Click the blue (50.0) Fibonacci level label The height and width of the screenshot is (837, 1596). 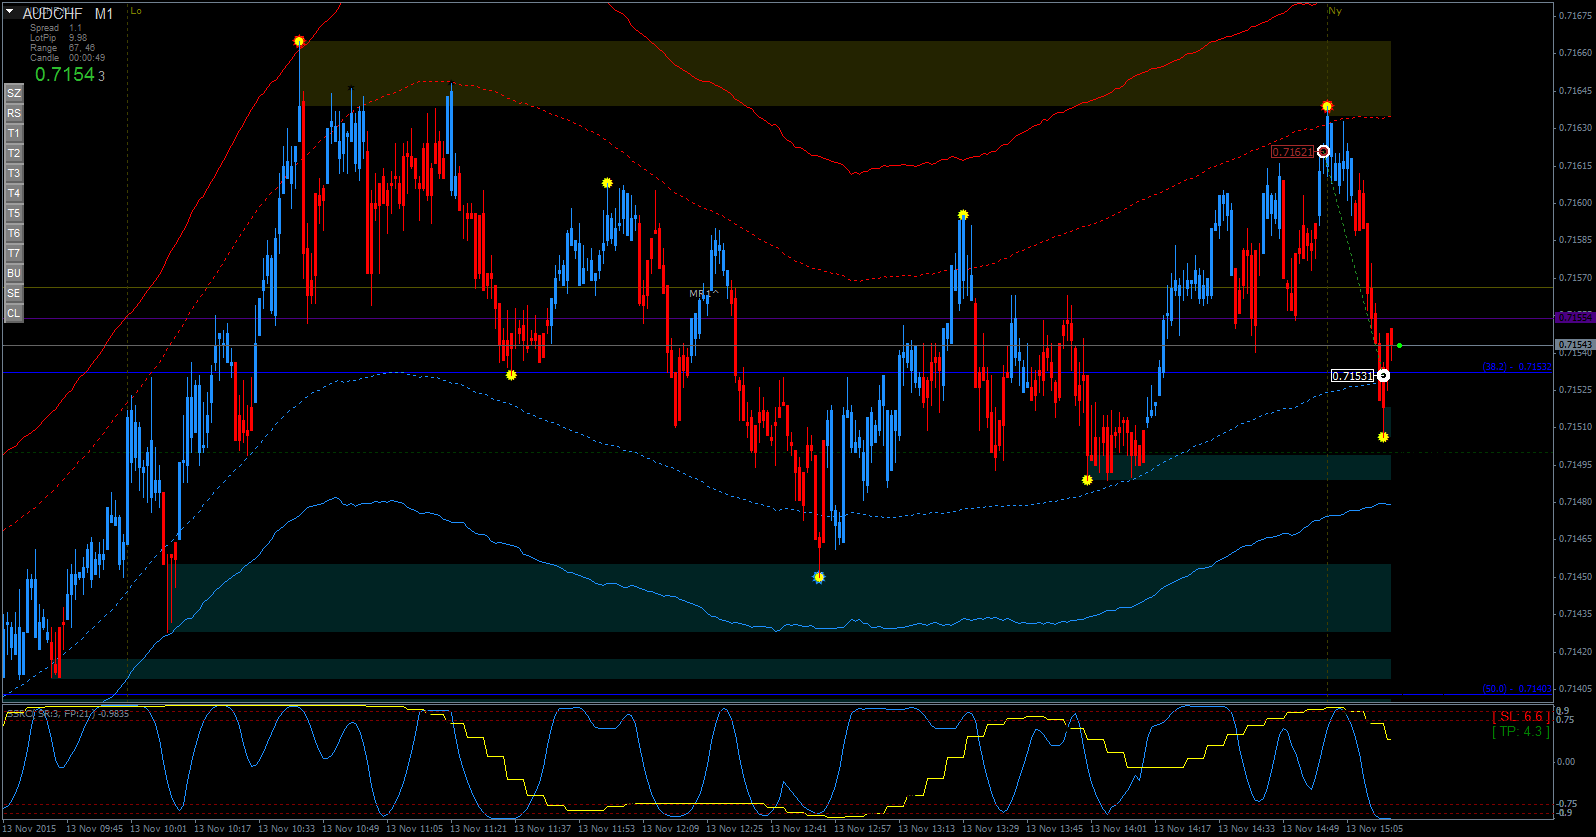[x=1517, y=688]
